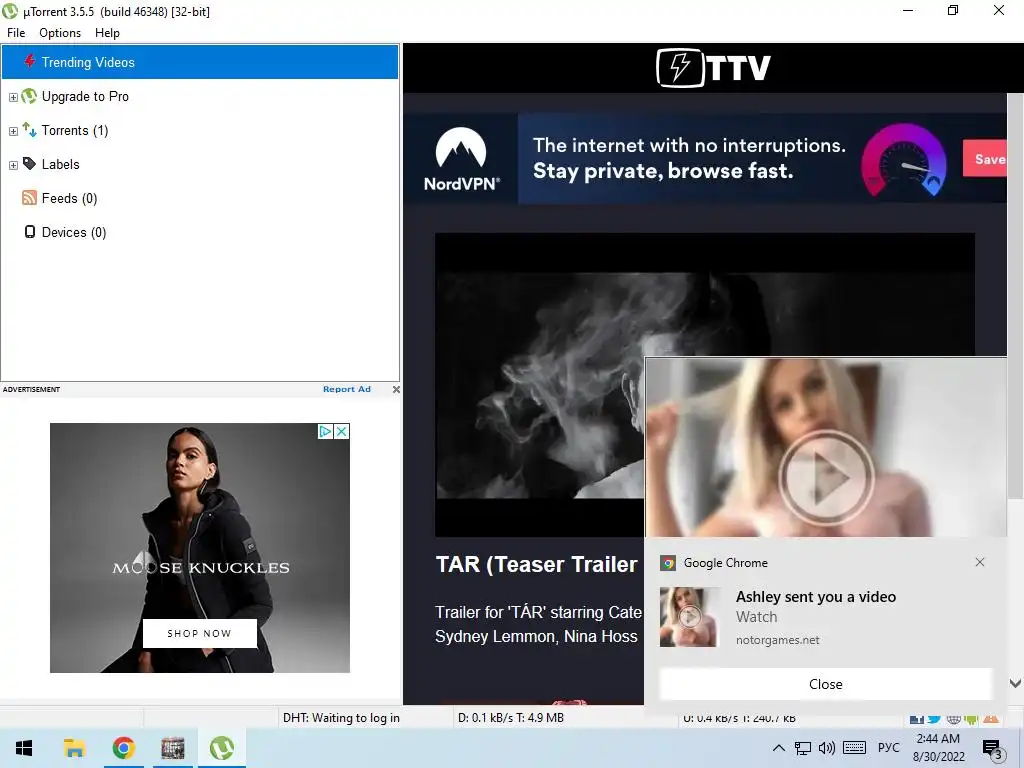Open Feeds via its RSS icon
This screenshot has height=768, width=1024.
[x=29, y=197]
